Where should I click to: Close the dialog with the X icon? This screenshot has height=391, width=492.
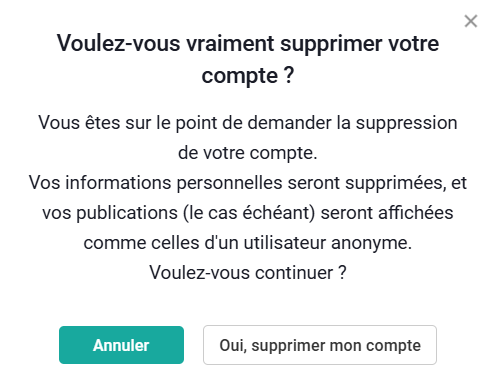(x=471, y=21)
